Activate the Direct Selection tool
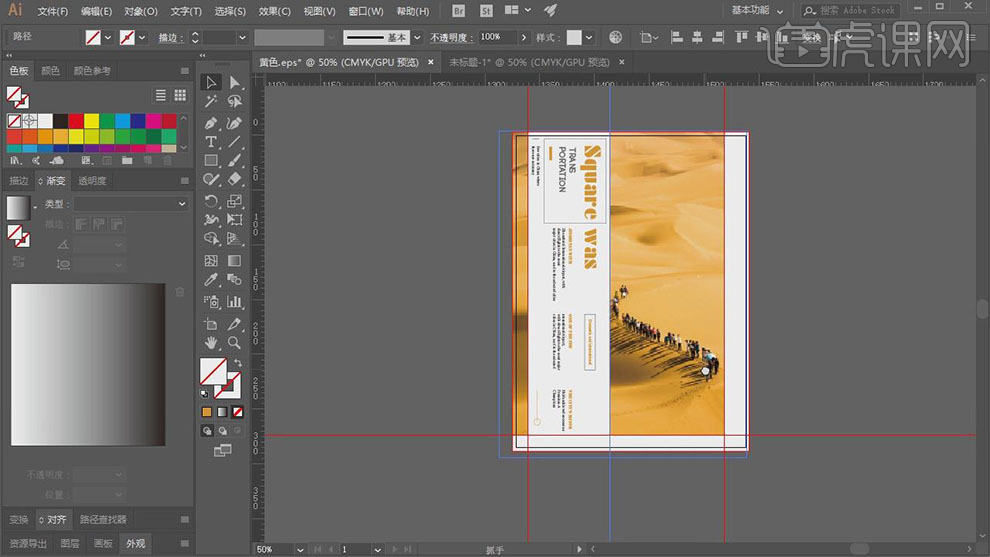Image resolution: width=990 pixels, height=557 pixels. (x=234, y=83)
